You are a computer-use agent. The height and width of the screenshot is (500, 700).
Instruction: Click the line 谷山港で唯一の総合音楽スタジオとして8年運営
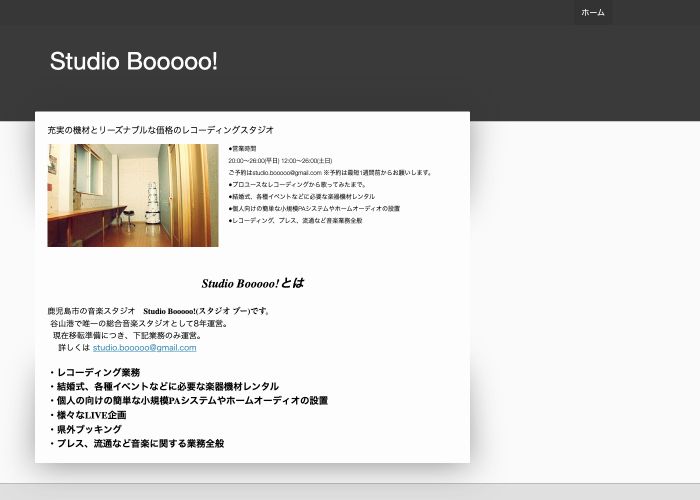pos(139,323)
